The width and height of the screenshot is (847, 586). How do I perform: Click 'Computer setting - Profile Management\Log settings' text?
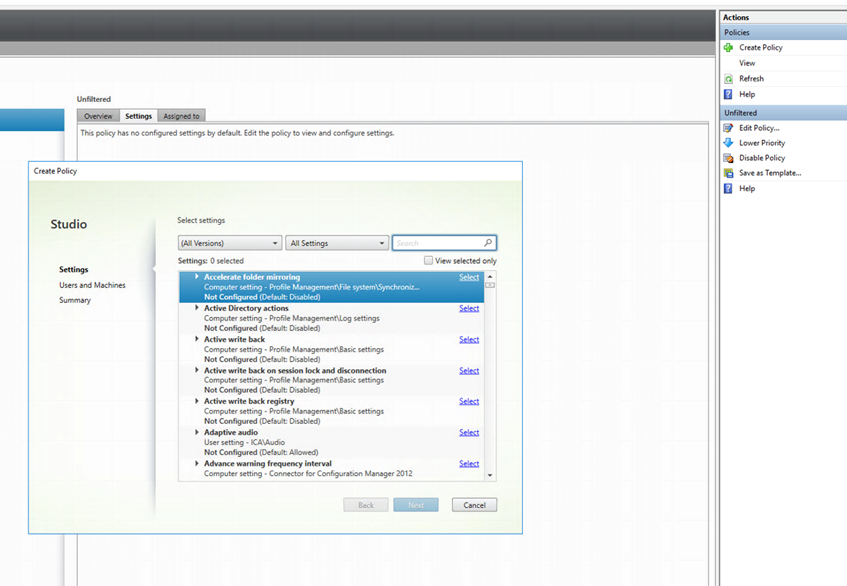point(292,318)
